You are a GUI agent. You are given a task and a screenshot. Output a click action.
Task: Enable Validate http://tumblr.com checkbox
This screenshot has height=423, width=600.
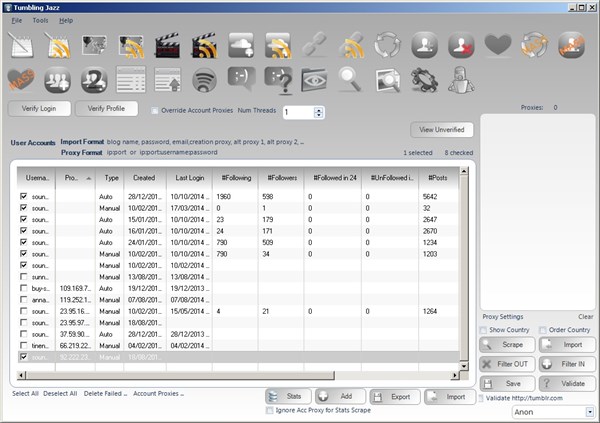pos(481,399)
